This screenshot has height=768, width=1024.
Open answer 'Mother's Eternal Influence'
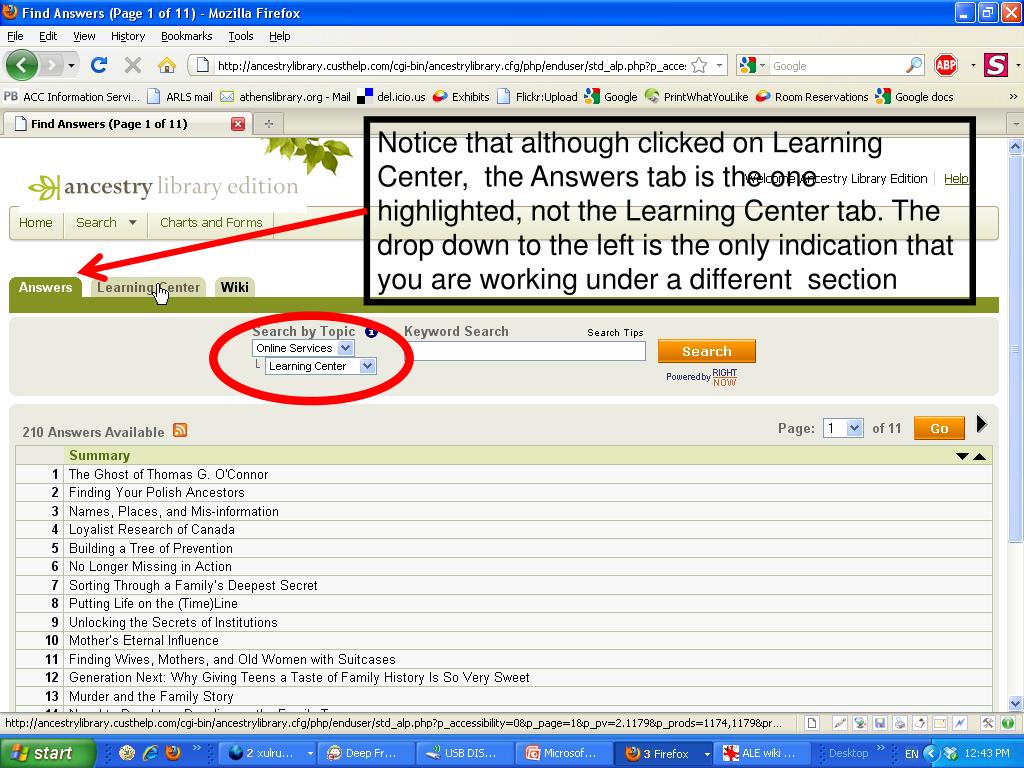144,641
